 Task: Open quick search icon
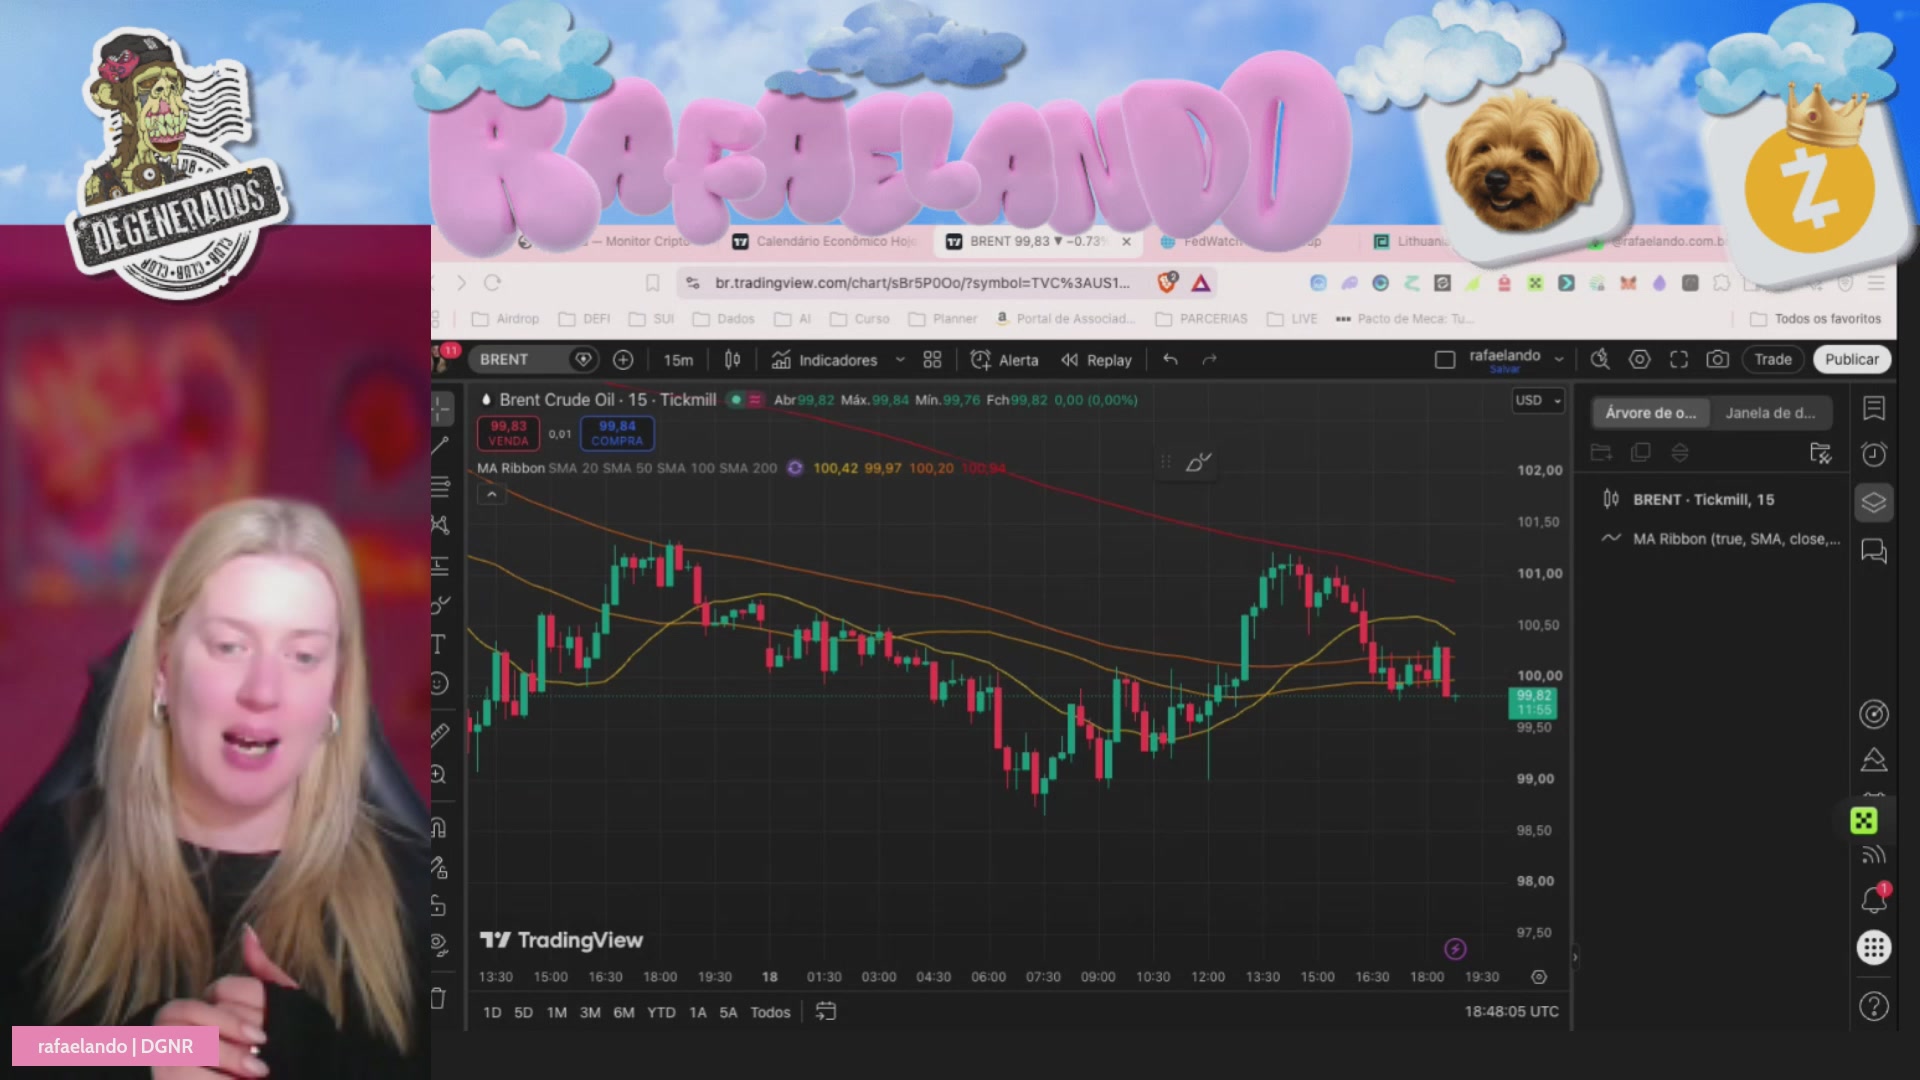1600,360
